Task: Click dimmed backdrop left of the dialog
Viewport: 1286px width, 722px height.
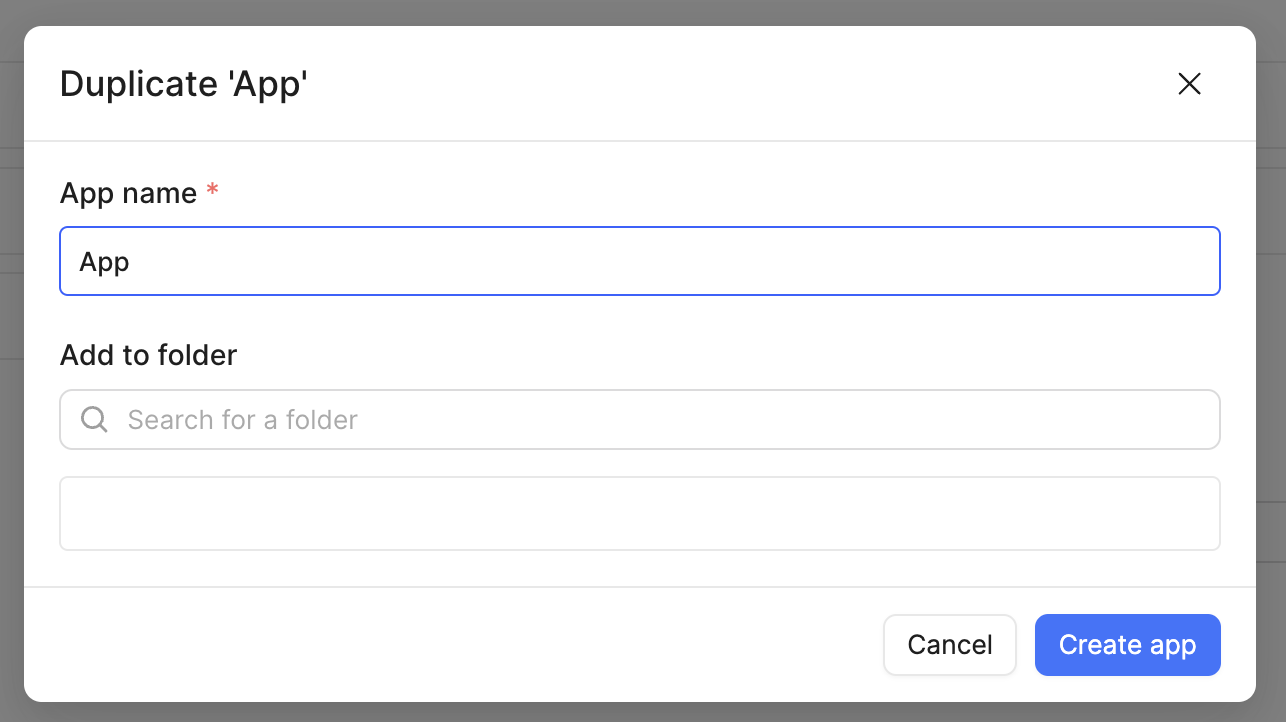Action: click(x=11, y=360)
